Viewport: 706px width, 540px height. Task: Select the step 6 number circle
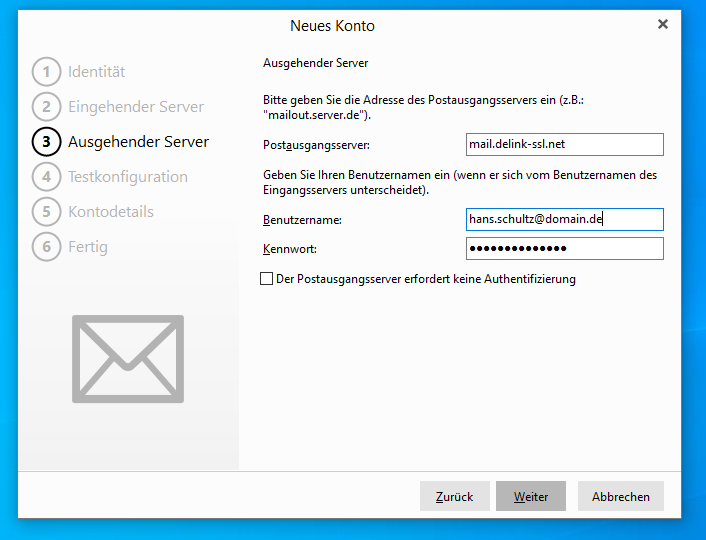point(46,247)
